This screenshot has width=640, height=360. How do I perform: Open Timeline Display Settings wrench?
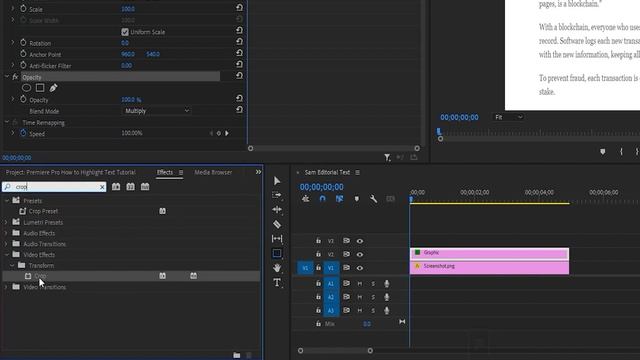coord(373,199)
